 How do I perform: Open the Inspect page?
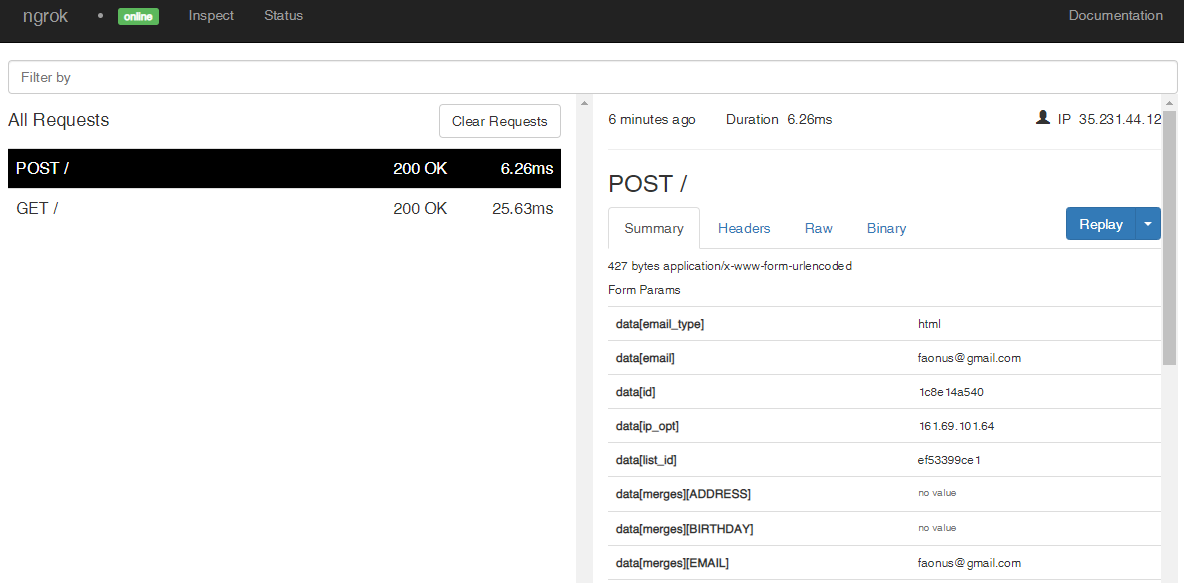[x=211, y=16]
